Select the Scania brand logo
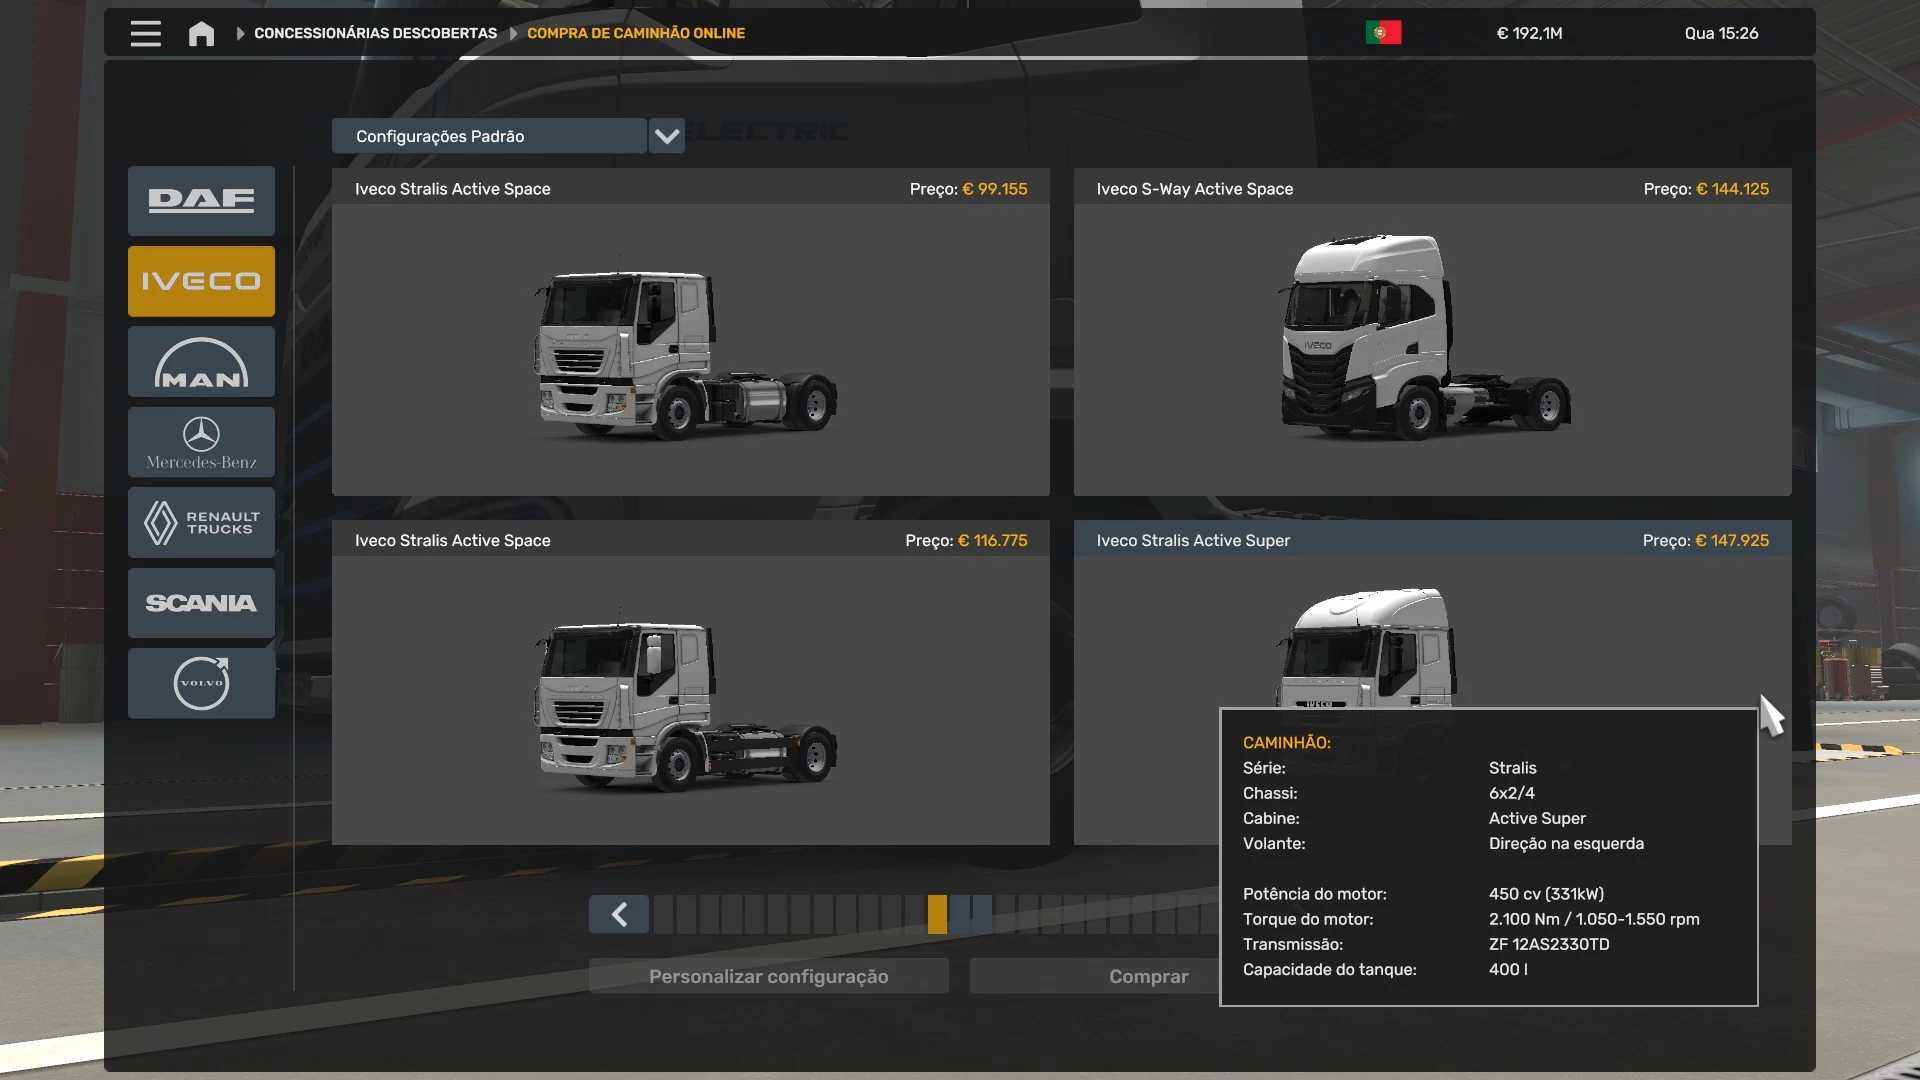The width and height of the screenshot is (1920, 1080). [201, 603]
